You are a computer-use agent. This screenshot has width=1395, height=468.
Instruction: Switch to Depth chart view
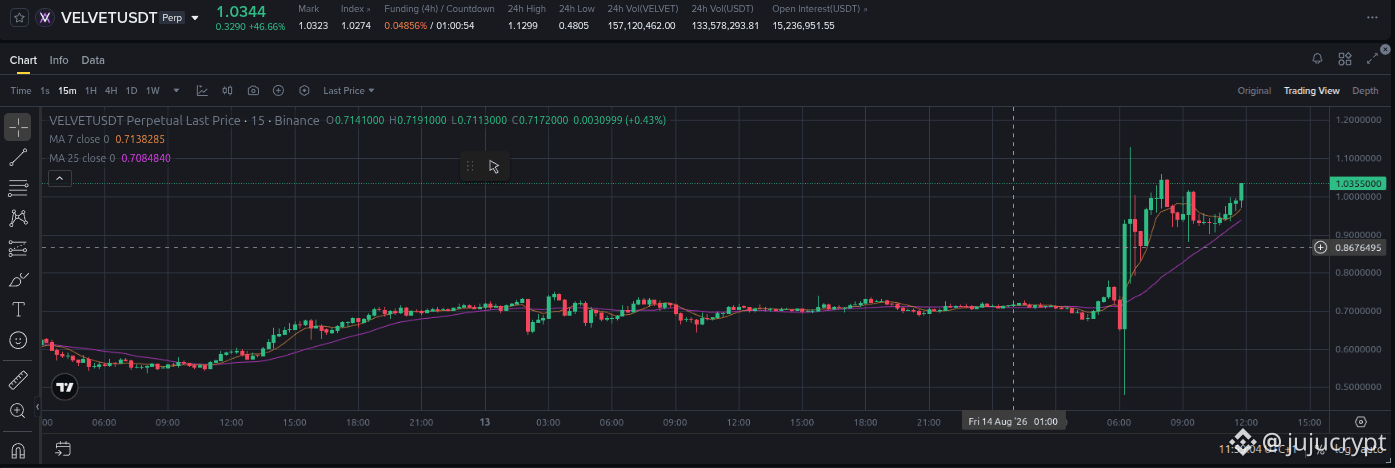tap(1365, 91)
